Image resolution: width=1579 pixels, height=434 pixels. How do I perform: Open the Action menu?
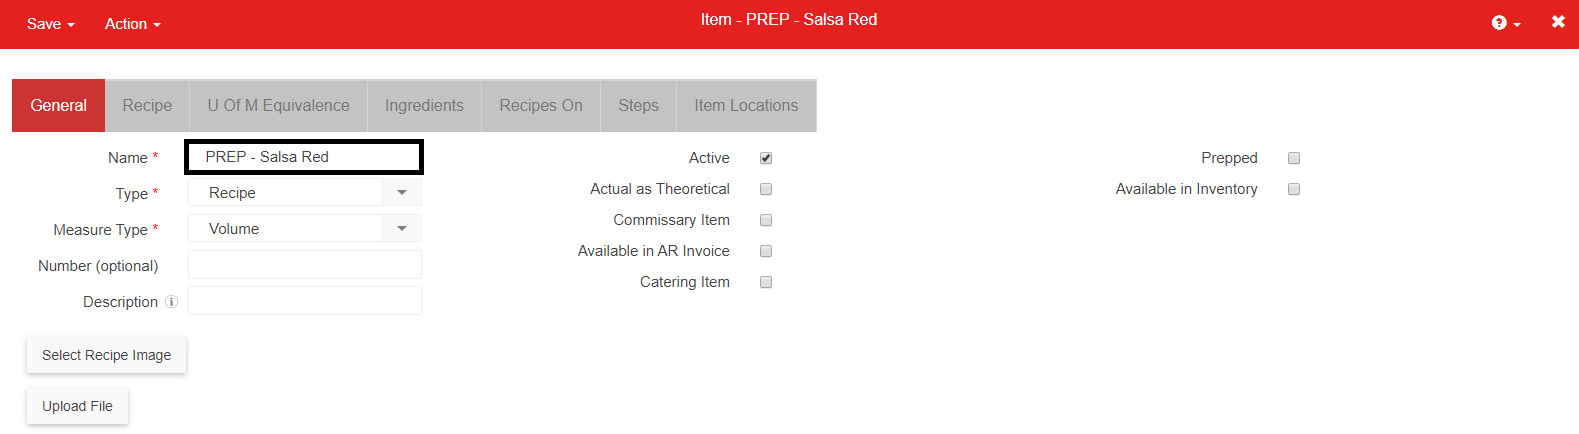click(x=133, y=24)
